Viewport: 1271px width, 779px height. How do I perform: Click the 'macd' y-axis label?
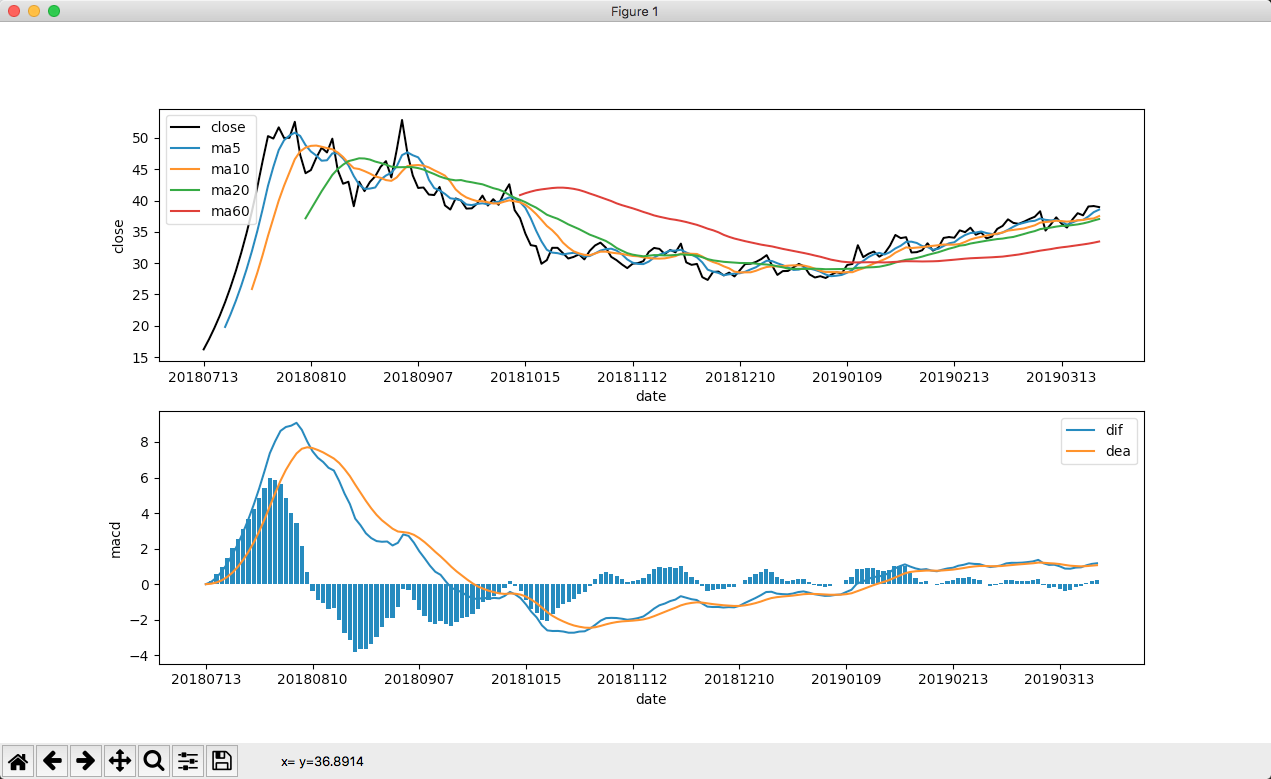[117, 541]
